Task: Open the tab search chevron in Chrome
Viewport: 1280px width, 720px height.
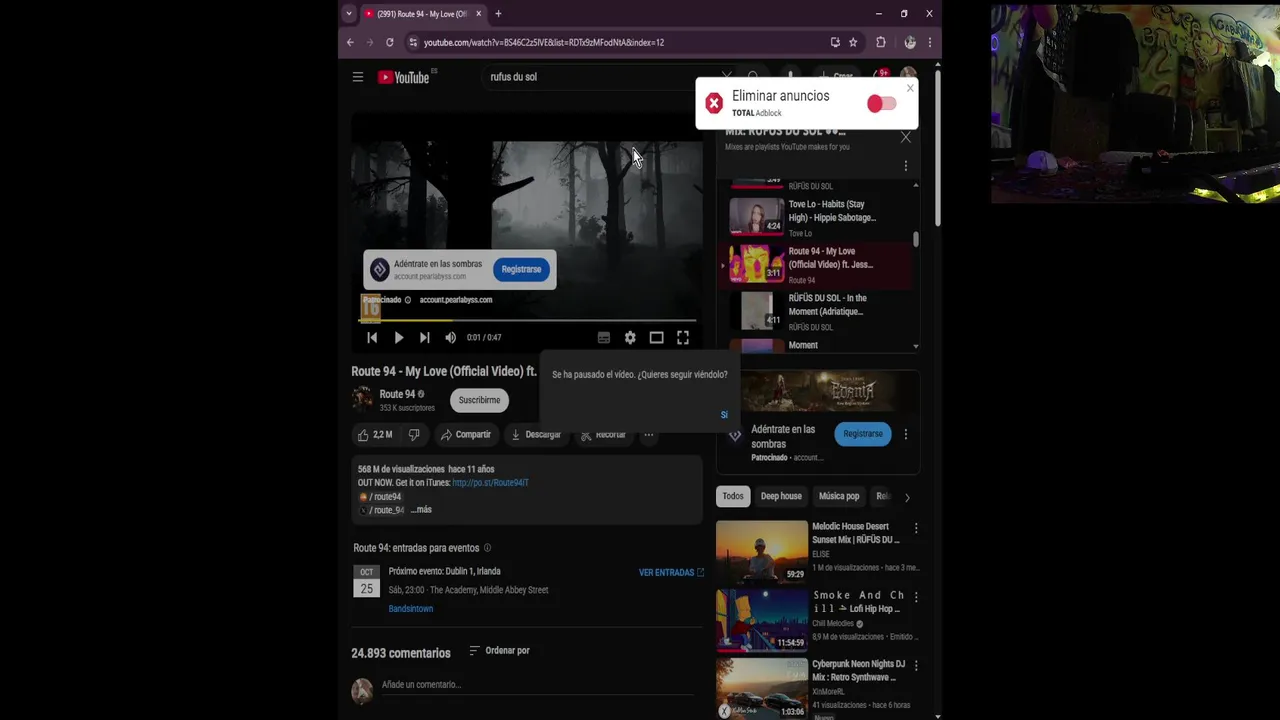Action: [348, 14]
